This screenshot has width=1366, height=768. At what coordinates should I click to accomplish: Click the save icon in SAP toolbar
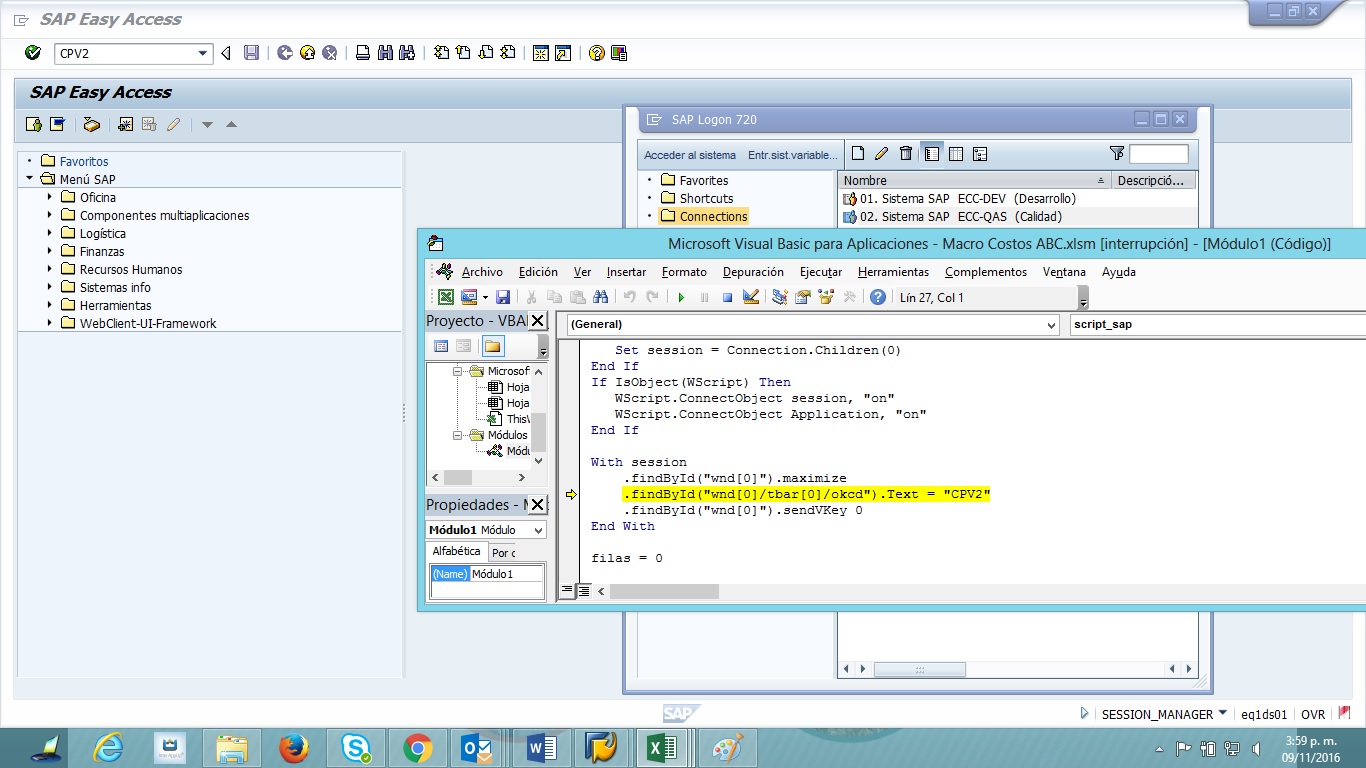point(251,53)
